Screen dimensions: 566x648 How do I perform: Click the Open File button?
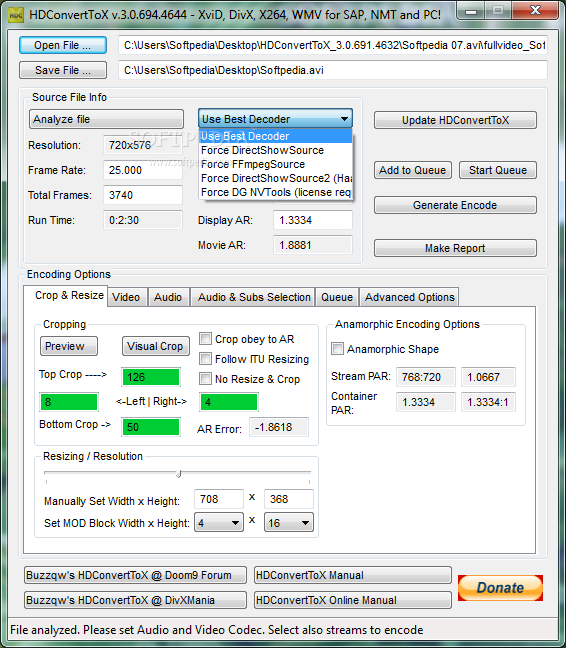[63, 45]
